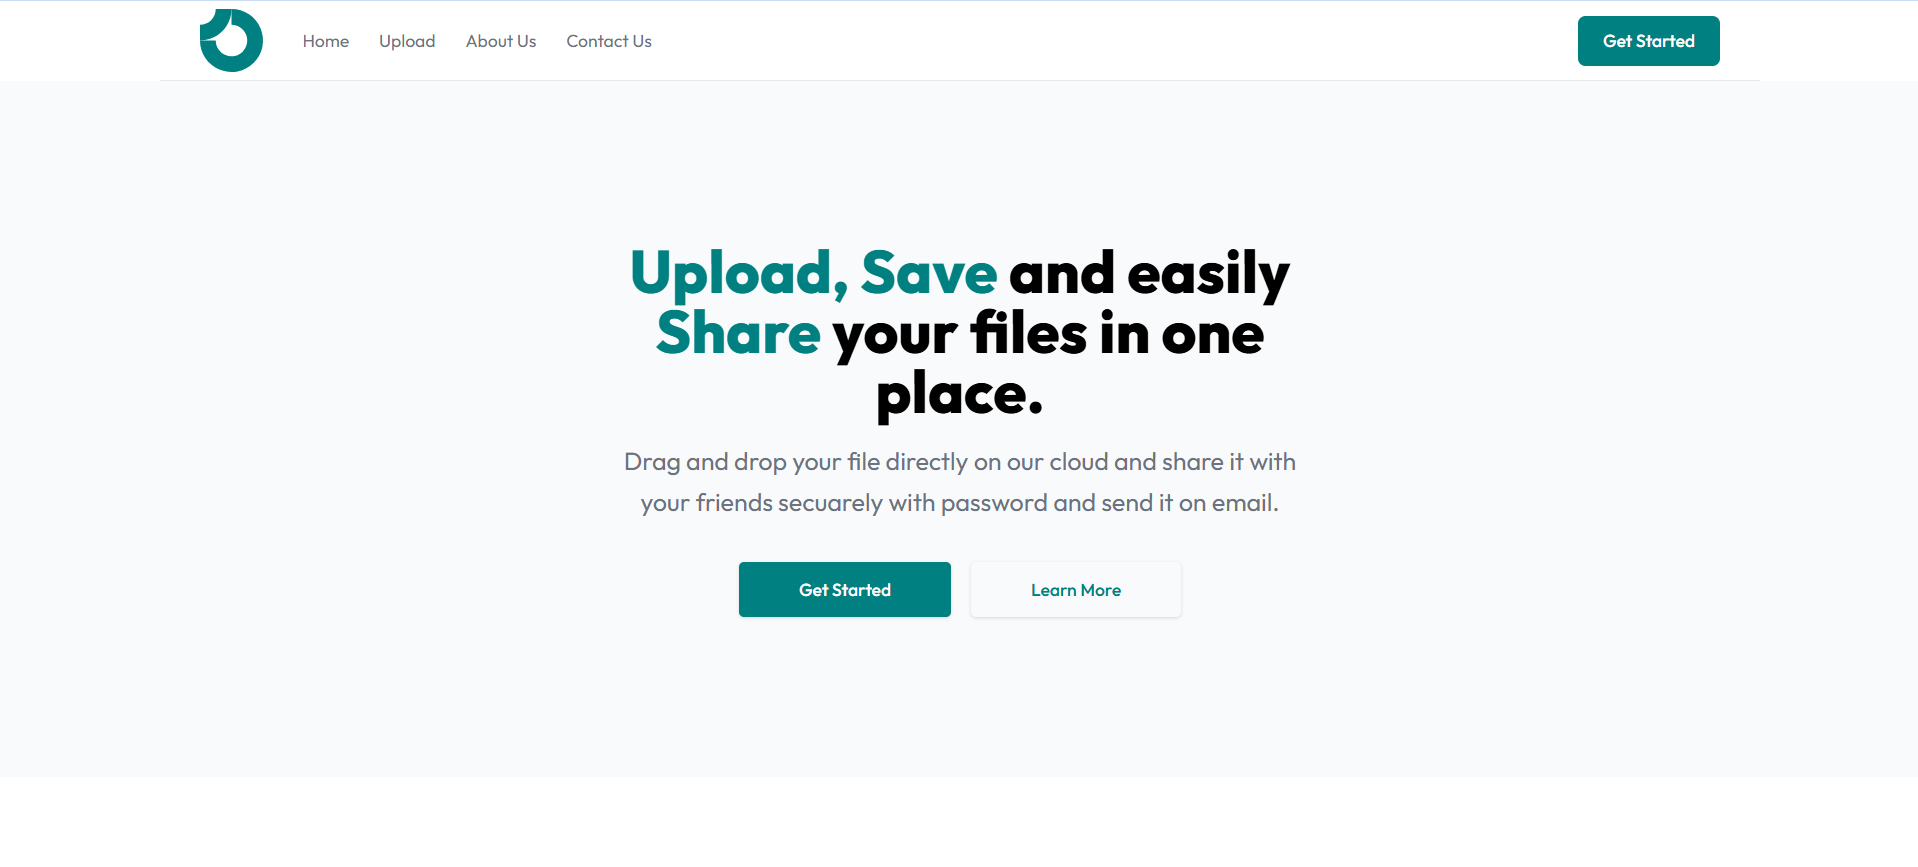This screenshot has width=1918, height=867.
Task: Select Contact Us navigation link
Action: [x=609, y=41]
